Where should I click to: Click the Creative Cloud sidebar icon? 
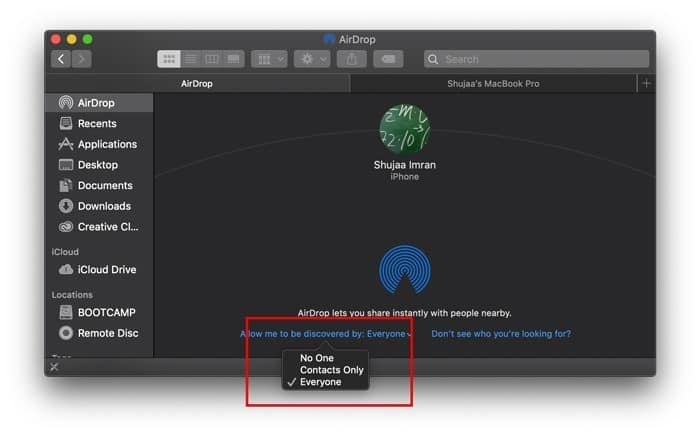click(66, 227)
